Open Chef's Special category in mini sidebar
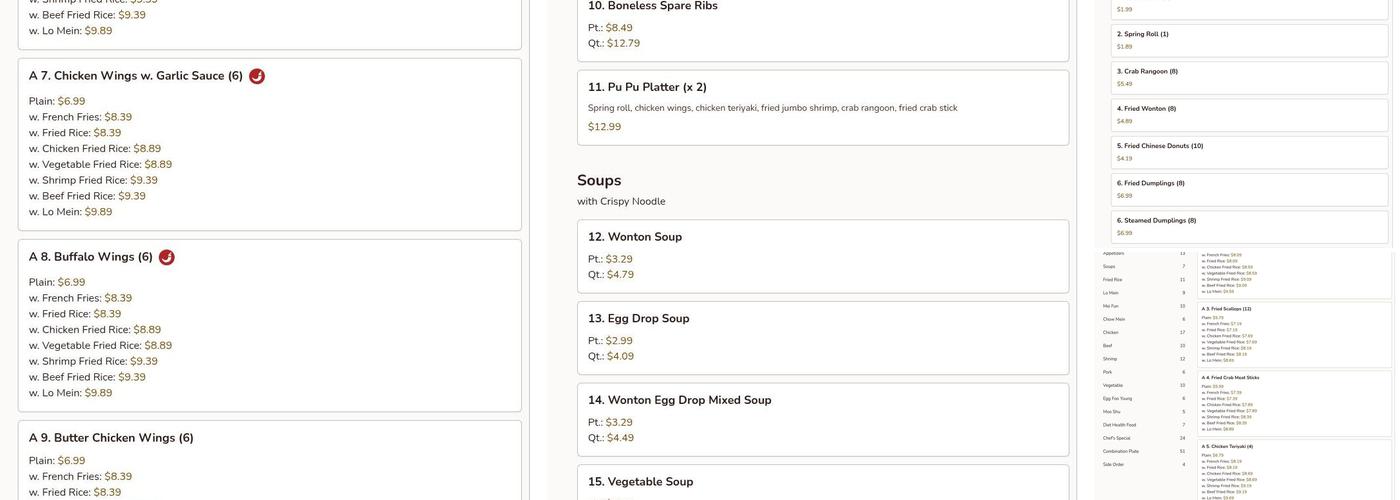The height and width of the screenshot is (500, 1400). coord(1116,438)
